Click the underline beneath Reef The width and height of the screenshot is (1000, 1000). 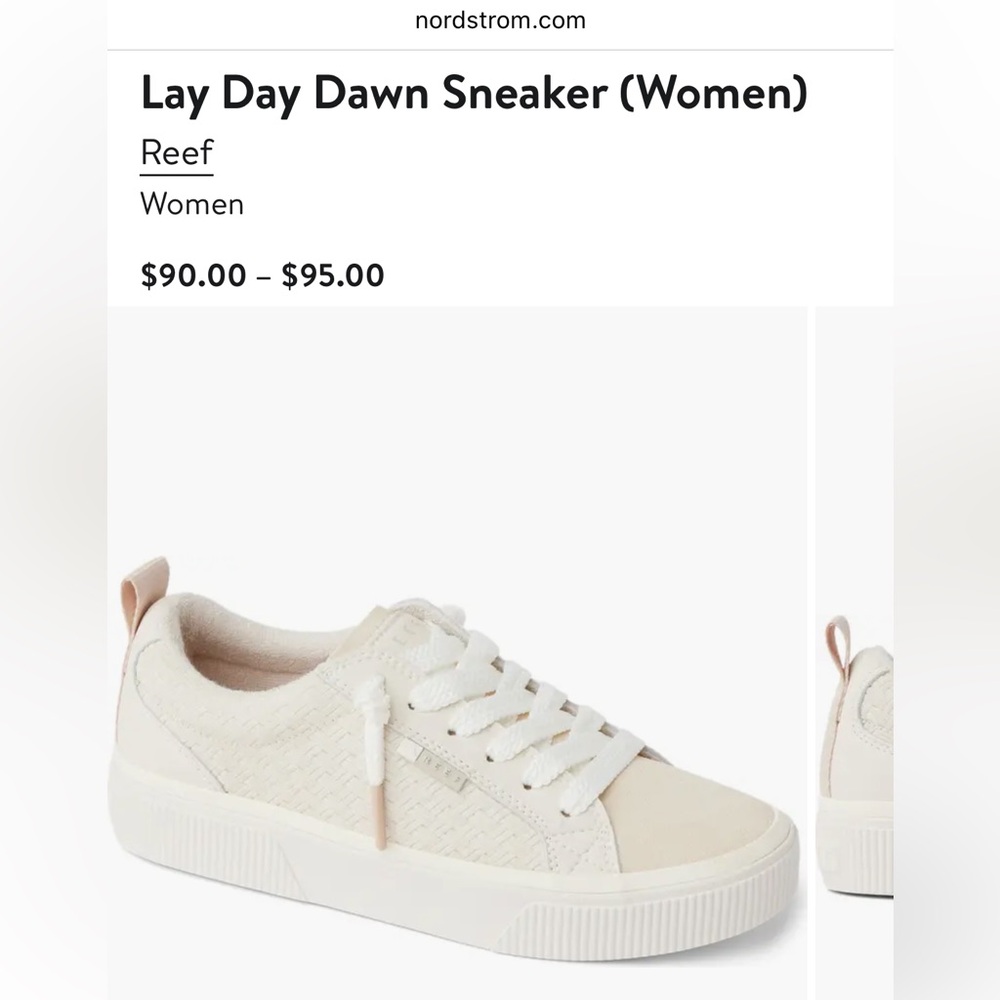tap(176, 174)
